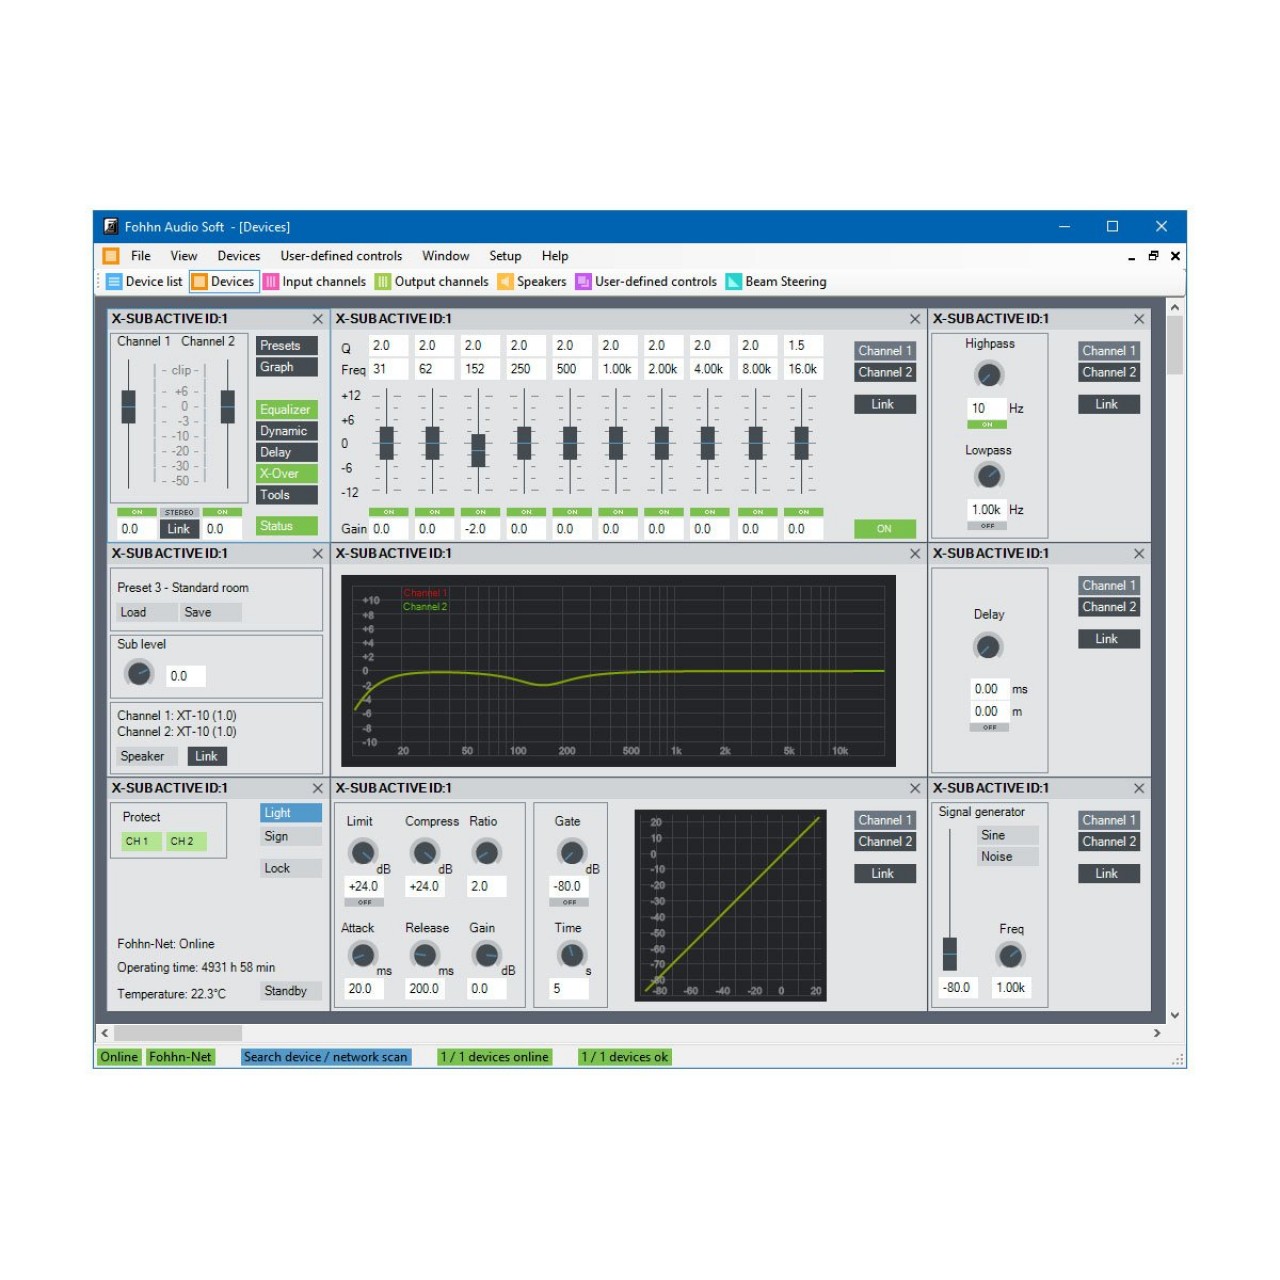Open the Help menu

(555, 256)
